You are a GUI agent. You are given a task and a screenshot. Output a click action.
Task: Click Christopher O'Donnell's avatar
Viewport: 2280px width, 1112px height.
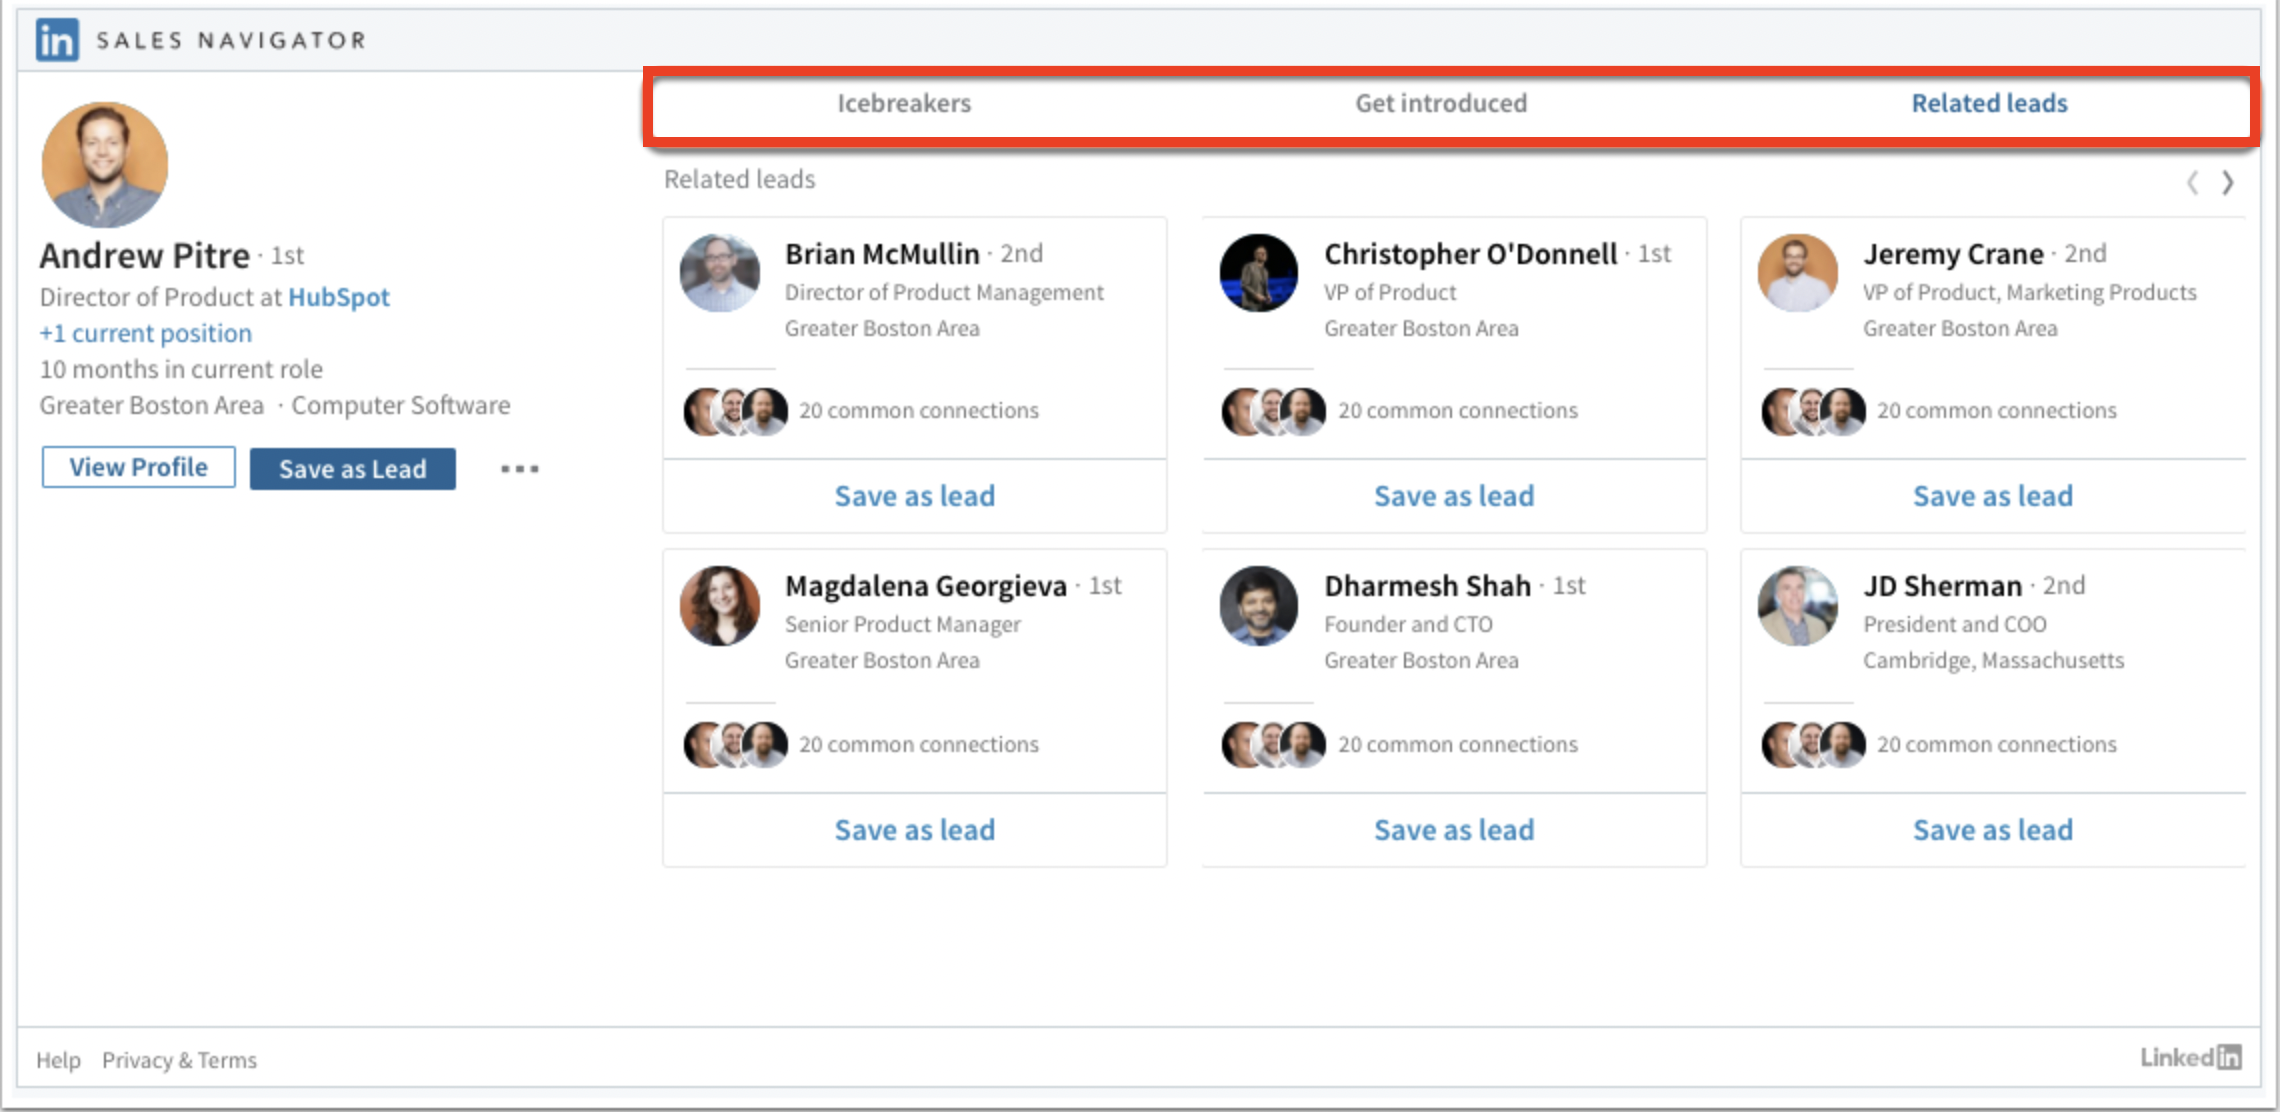tap(1259, 273)
